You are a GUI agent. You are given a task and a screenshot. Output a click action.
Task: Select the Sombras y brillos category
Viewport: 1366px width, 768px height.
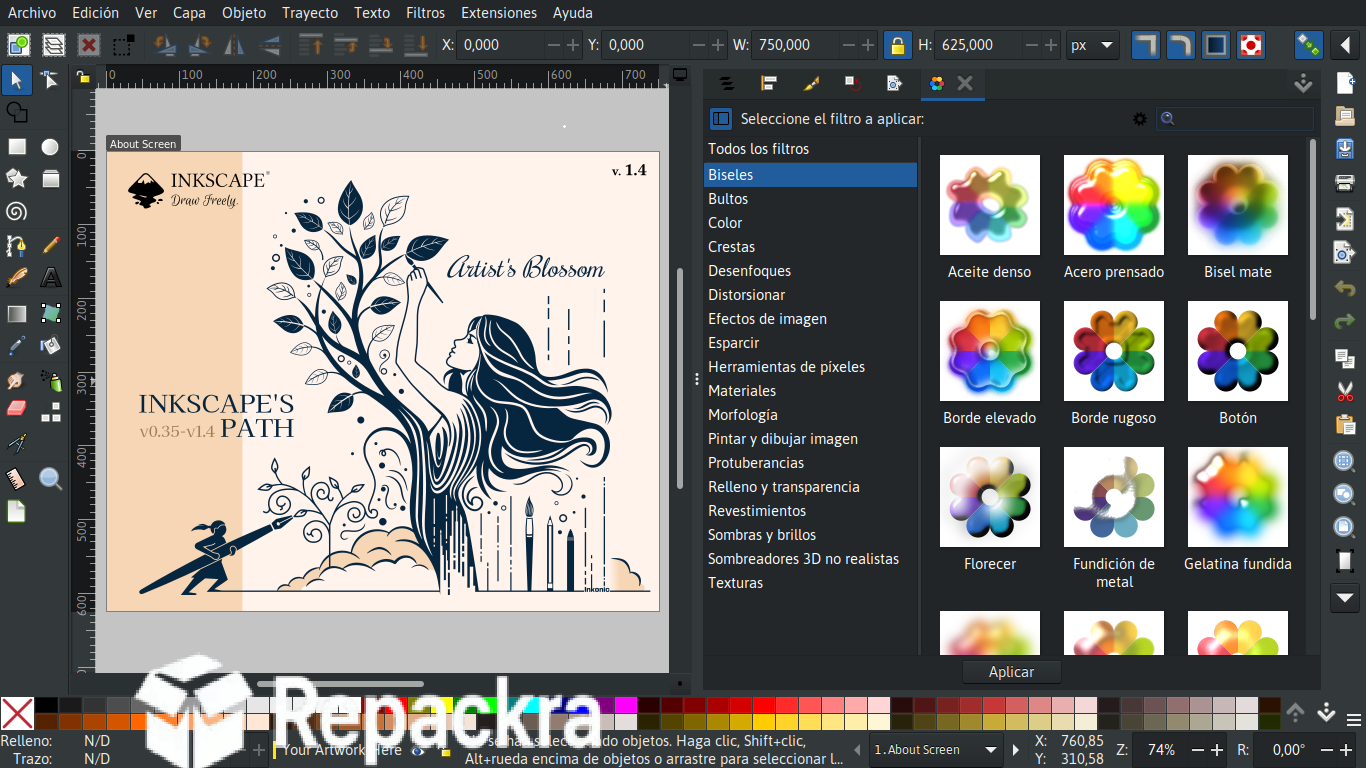(x=810, y=535)
